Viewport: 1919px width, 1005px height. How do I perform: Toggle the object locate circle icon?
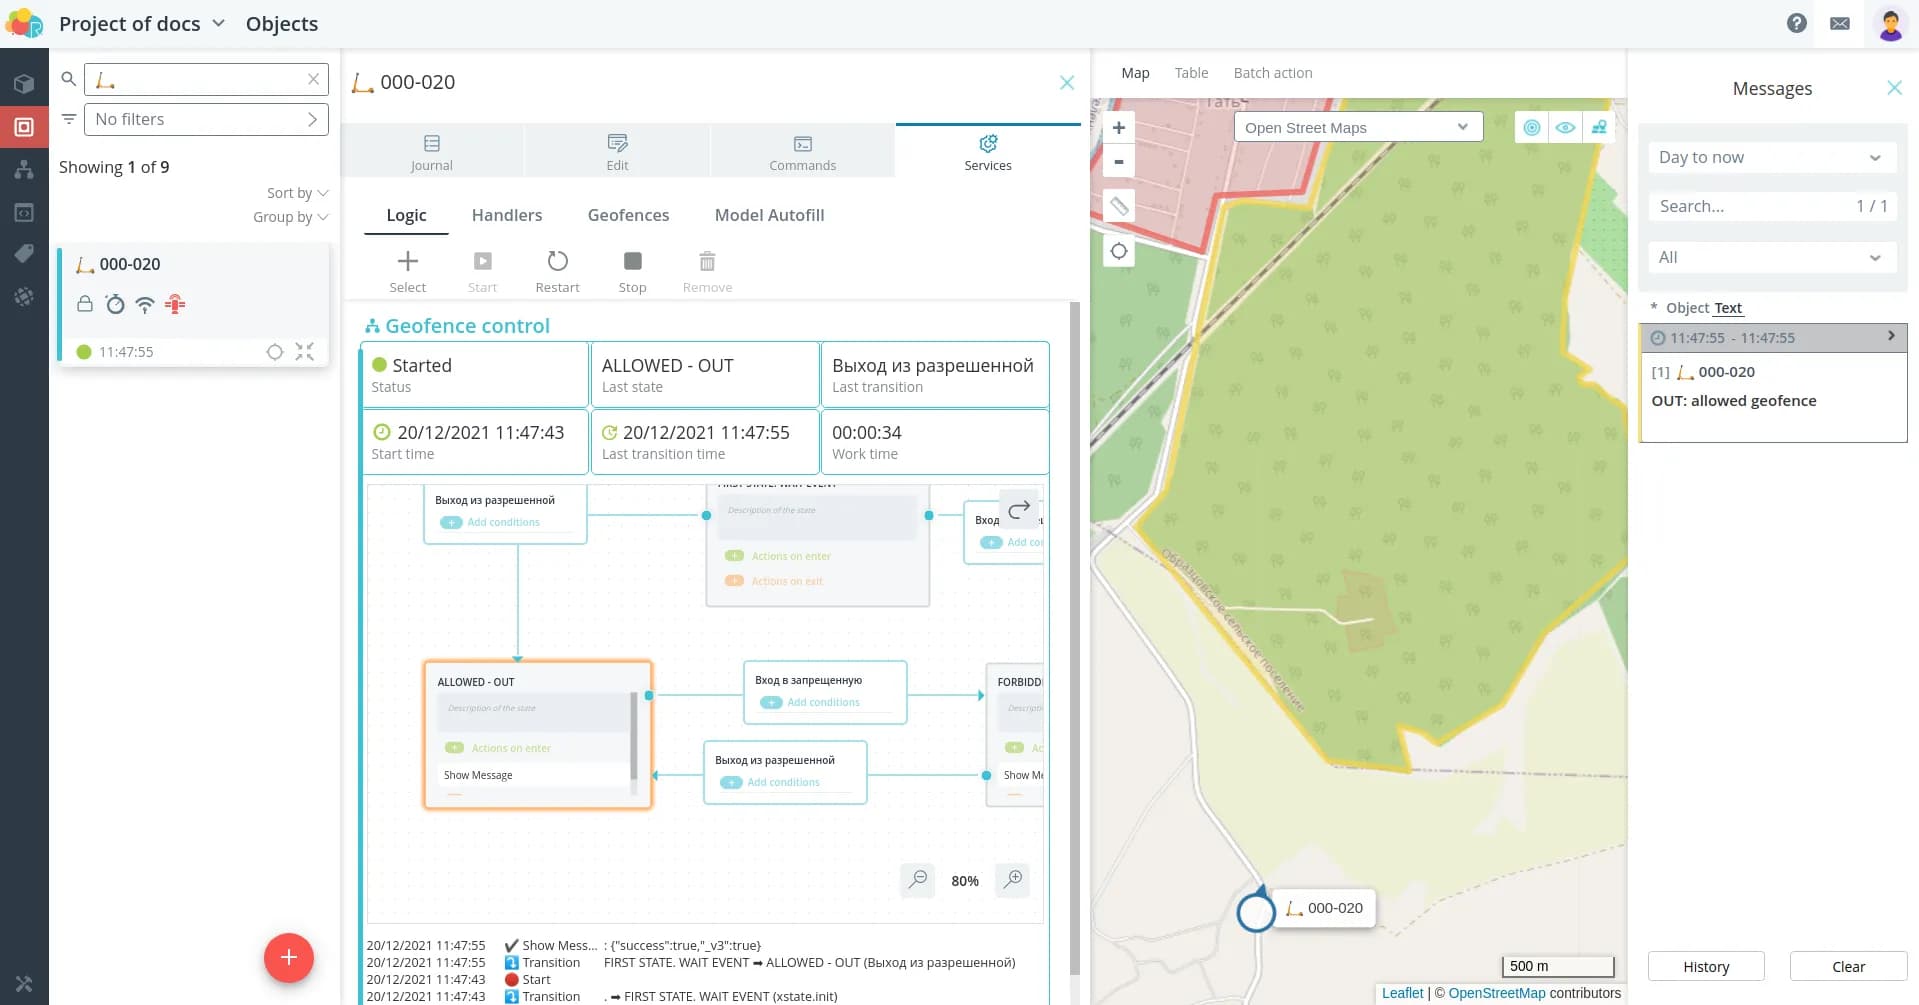point(275,352)
